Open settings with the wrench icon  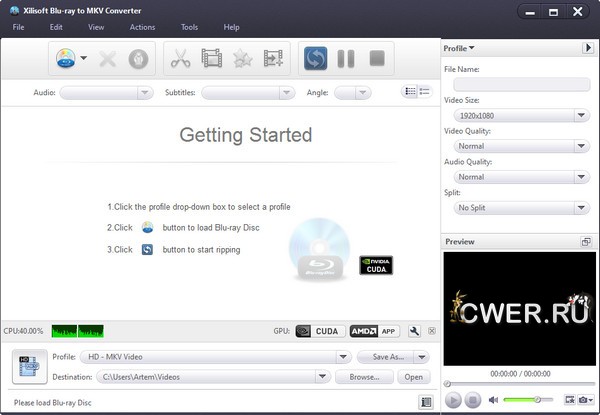[415, 331]
